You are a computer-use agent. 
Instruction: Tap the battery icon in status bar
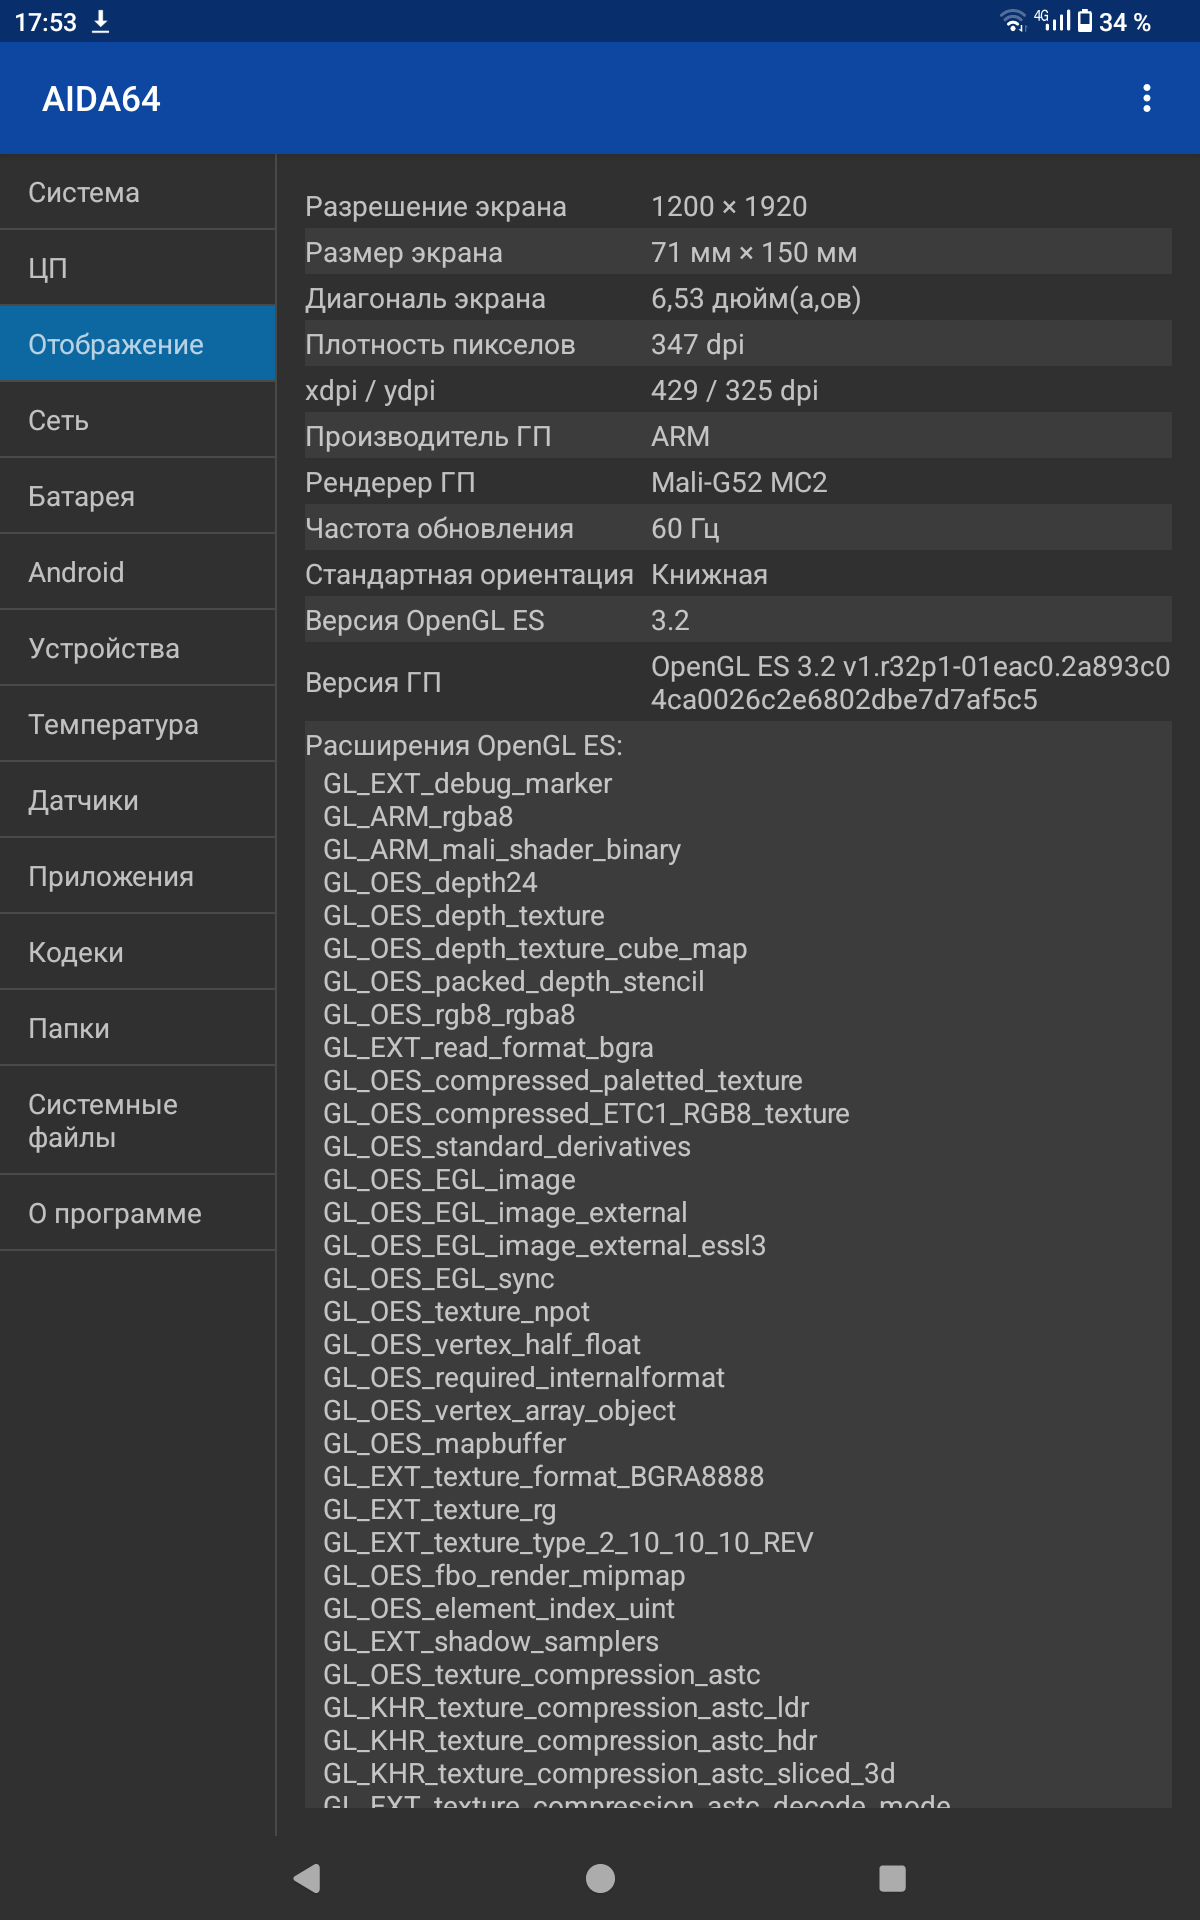(x=1085, y=21)
